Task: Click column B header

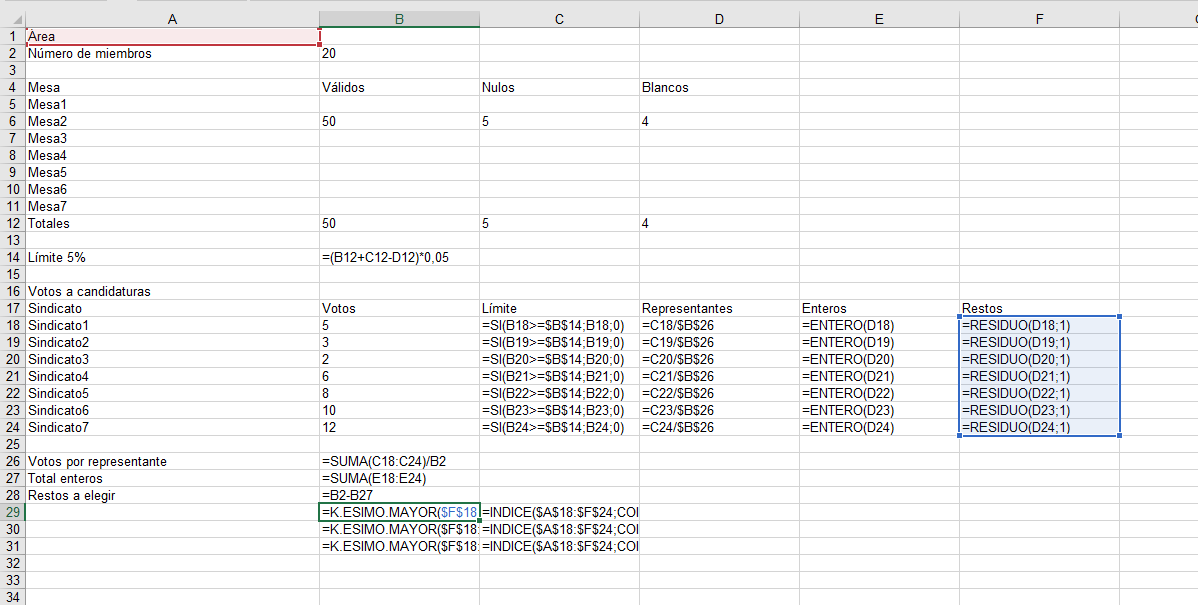Action: pos(400,19)
